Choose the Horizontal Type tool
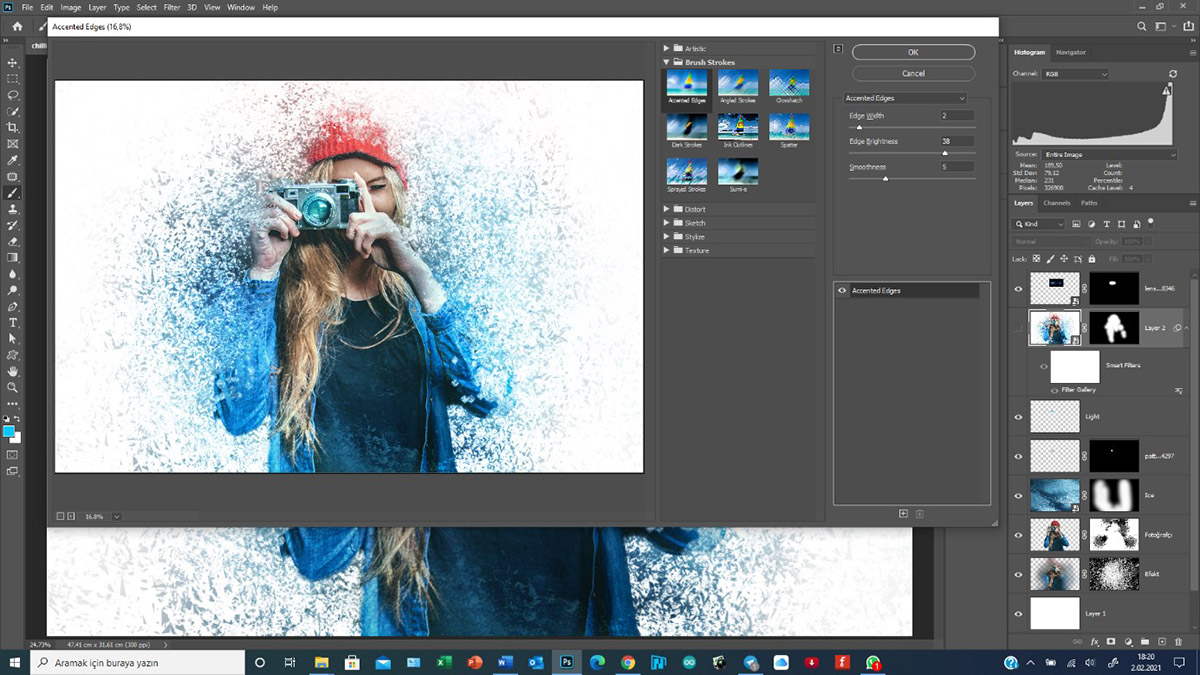The width and height of the screenshot is (1200, 675). click(x=13, y=323)
